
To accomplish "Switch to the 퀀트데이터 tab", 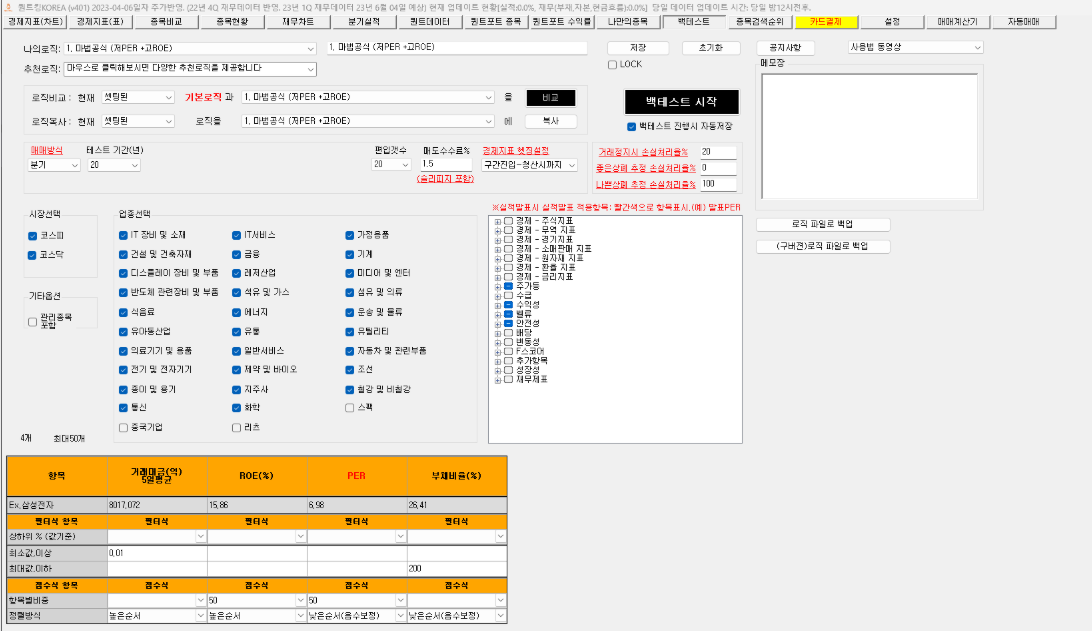I will point(429,22).
